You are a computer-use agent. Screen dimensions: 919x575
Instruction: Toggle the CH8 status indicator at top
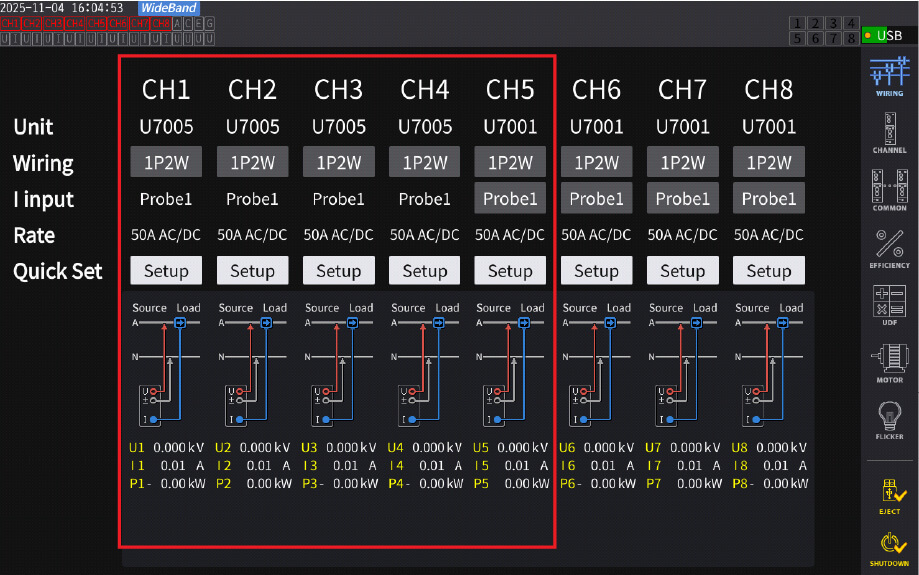coord(162,22)
